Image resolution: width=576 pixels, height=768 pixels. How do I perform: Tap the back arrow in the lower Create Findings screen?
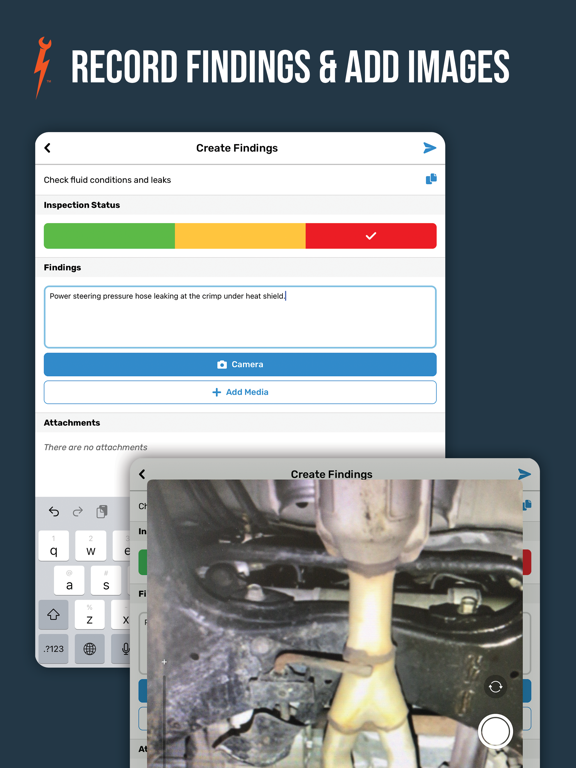coord(142,474)
